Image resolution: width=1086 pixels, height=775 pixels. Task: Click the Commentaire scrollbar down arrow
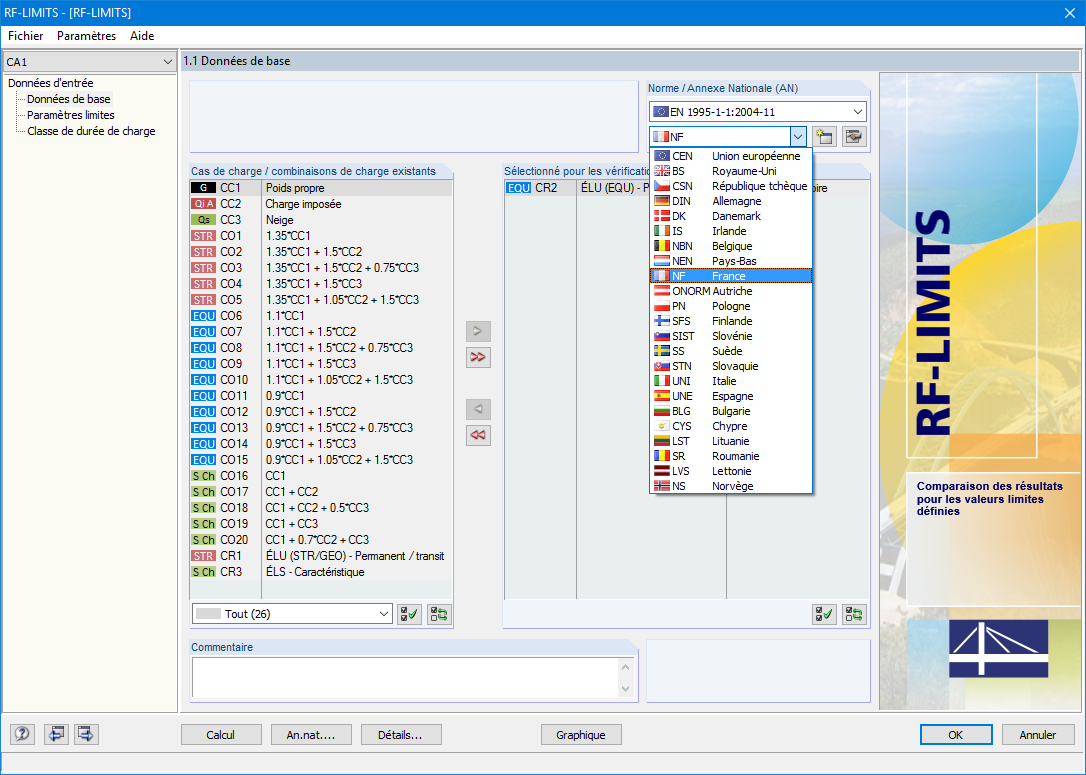[x=625, y=688]
